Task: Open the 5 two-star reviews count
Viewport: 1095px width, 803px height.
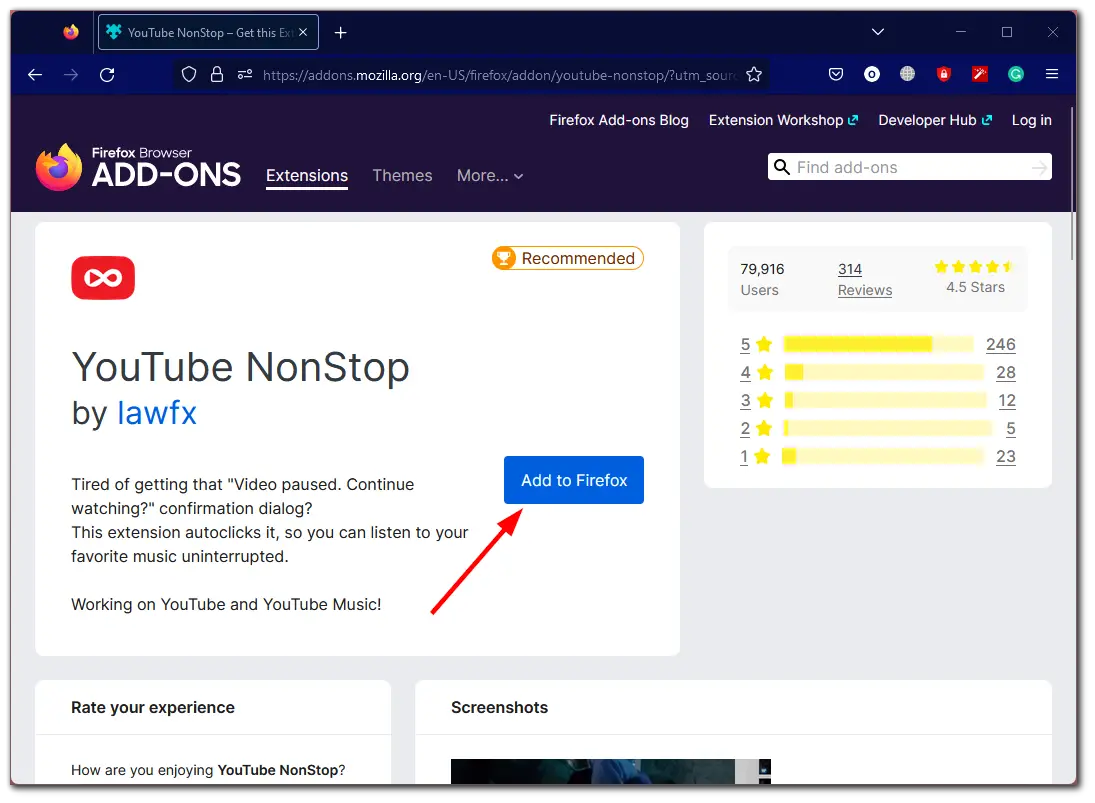Action: 1011,428
